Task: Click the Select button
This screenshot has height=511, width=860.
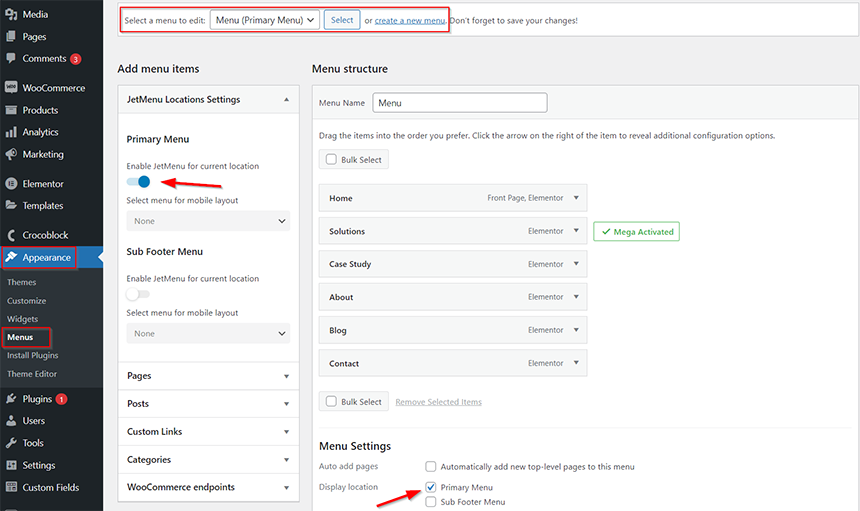Action: tap(342, 20)
